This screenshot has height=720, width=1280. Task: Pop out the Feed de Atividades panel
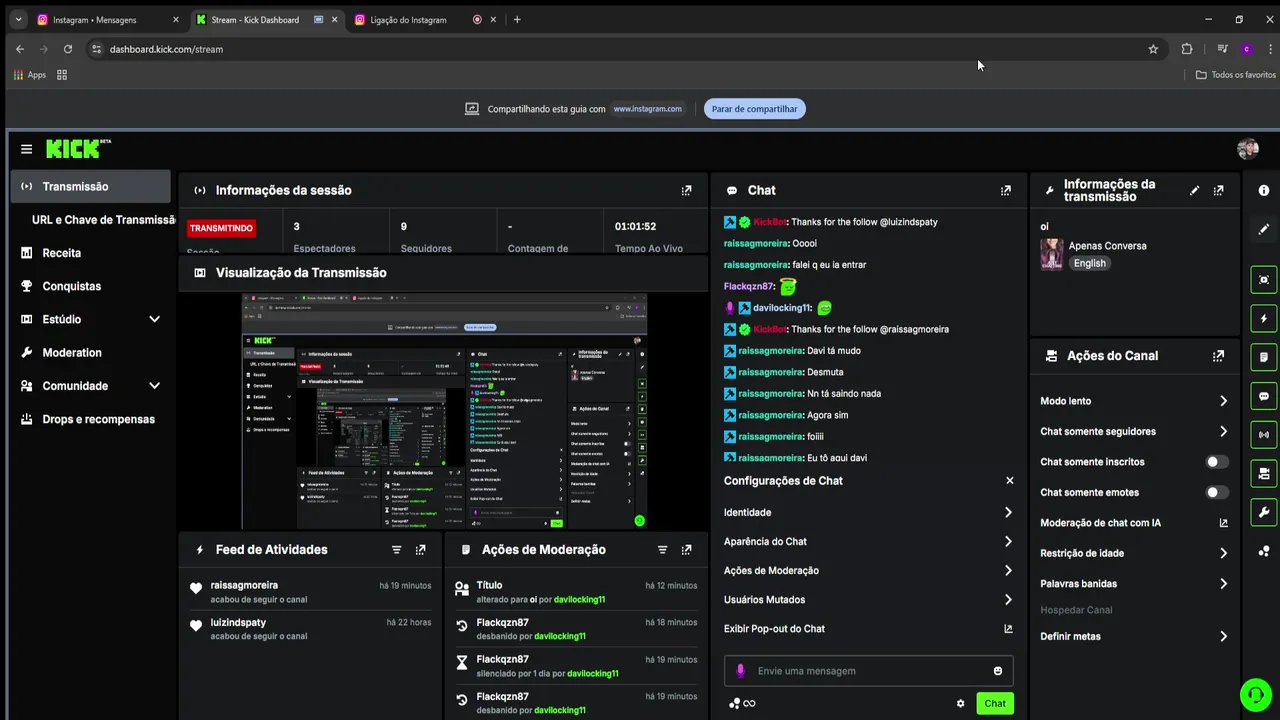pyautogui.click(x=420, y=549)
